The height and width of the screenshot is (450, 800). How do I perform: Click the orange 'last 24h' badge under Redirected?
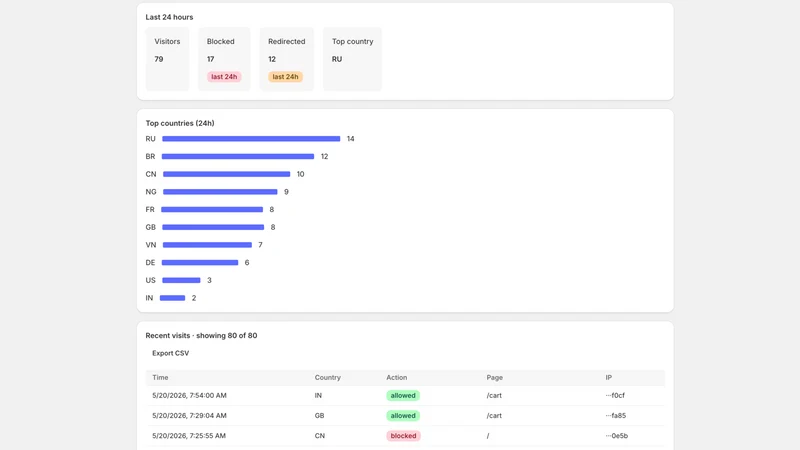(x=285, y=77)
